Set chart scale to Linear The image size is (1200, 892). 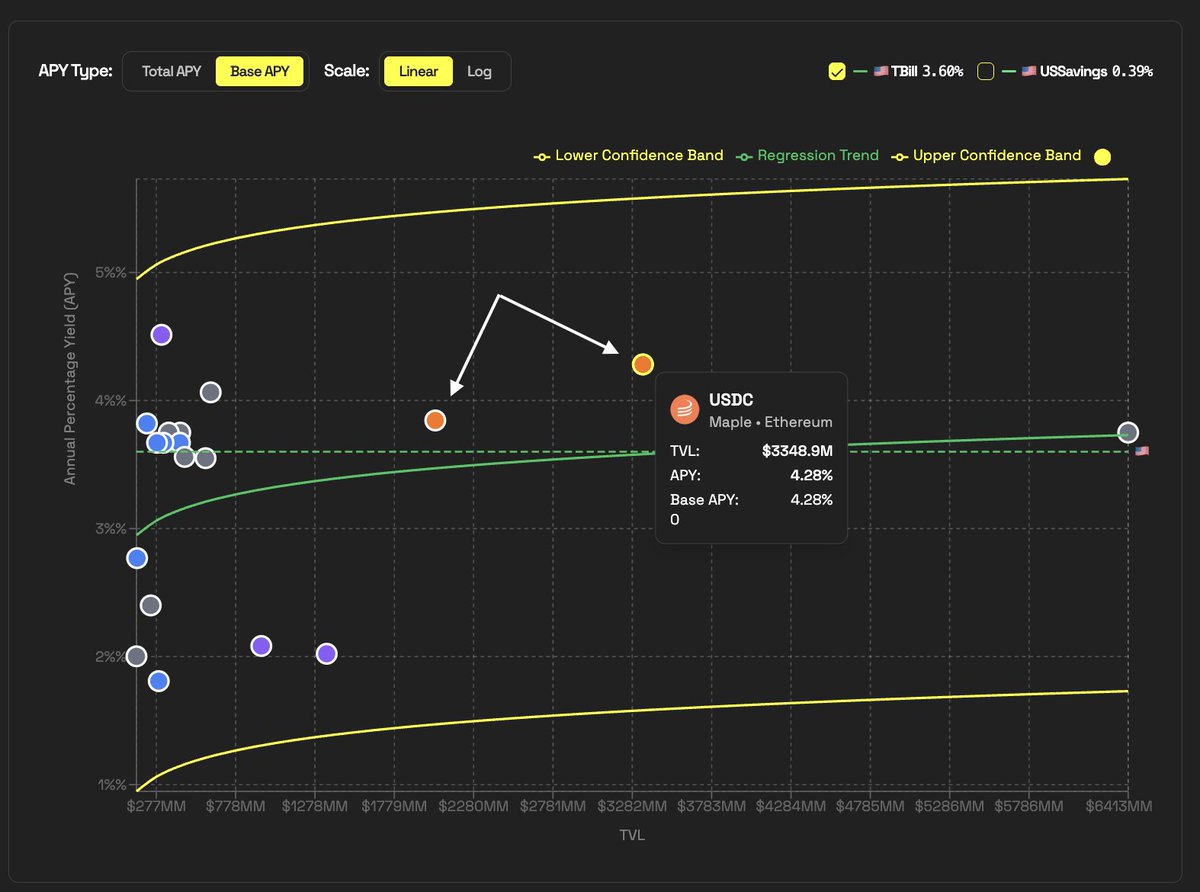click(x=418, y=71)
